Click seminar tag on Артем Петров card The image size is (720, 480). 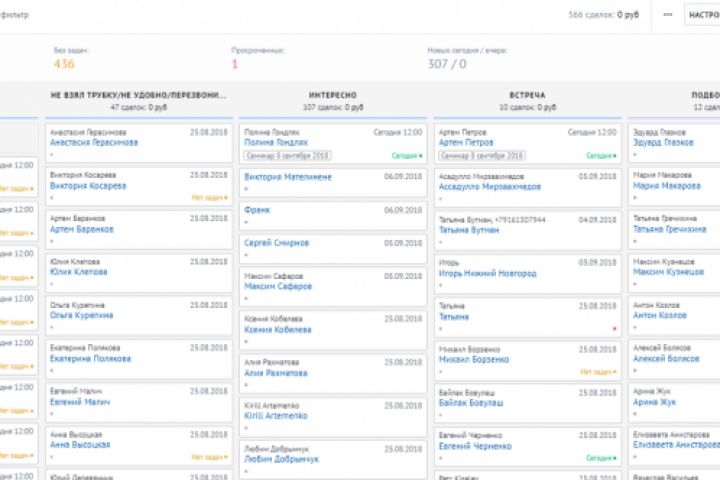click(484, 156)
